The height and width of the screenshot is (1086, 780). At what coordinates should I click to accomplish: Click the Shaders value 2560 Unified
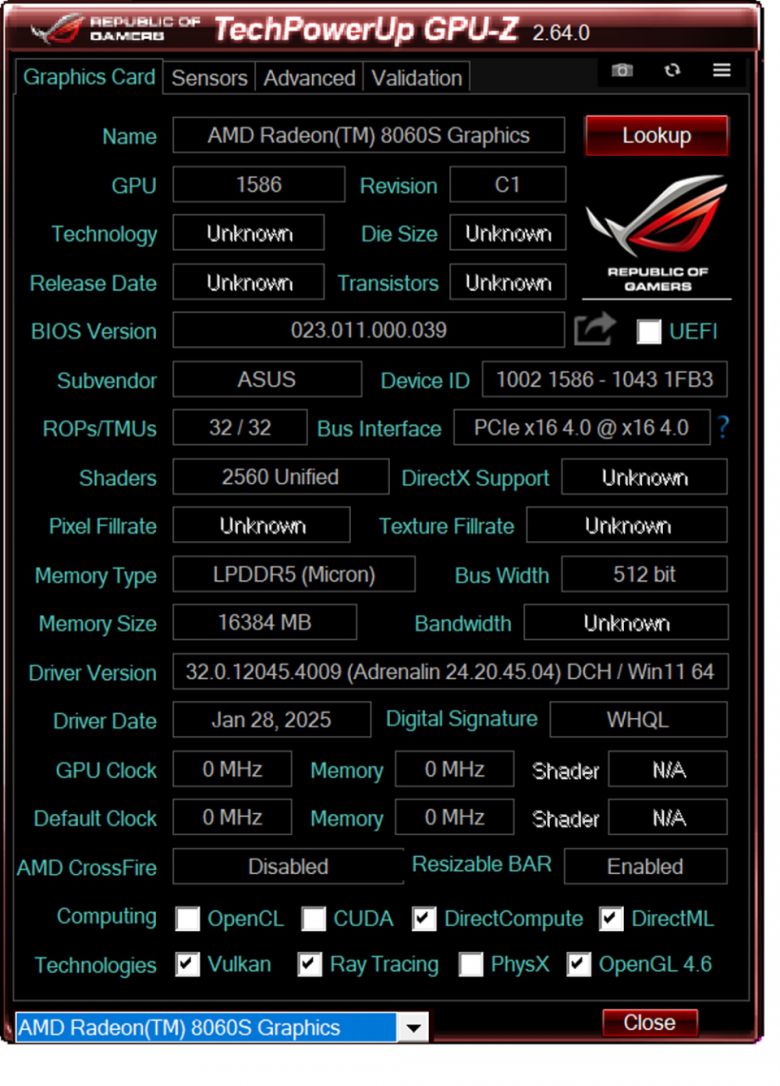pos(281,477)
